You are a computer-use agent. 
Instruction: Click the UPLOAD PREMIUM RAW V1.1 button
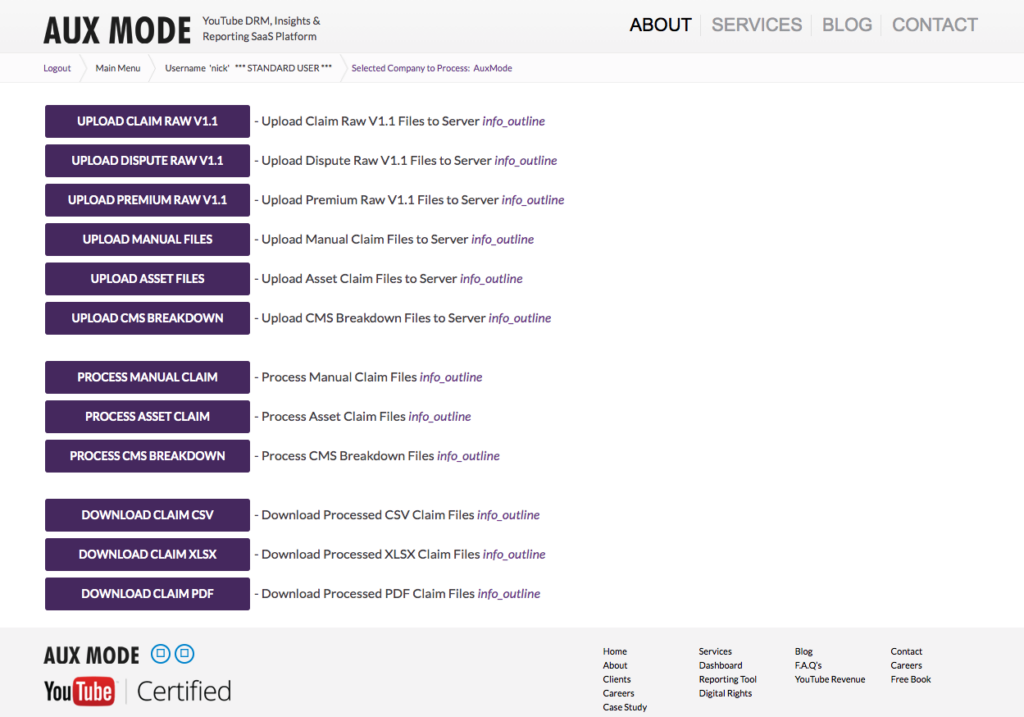point(148,200)
